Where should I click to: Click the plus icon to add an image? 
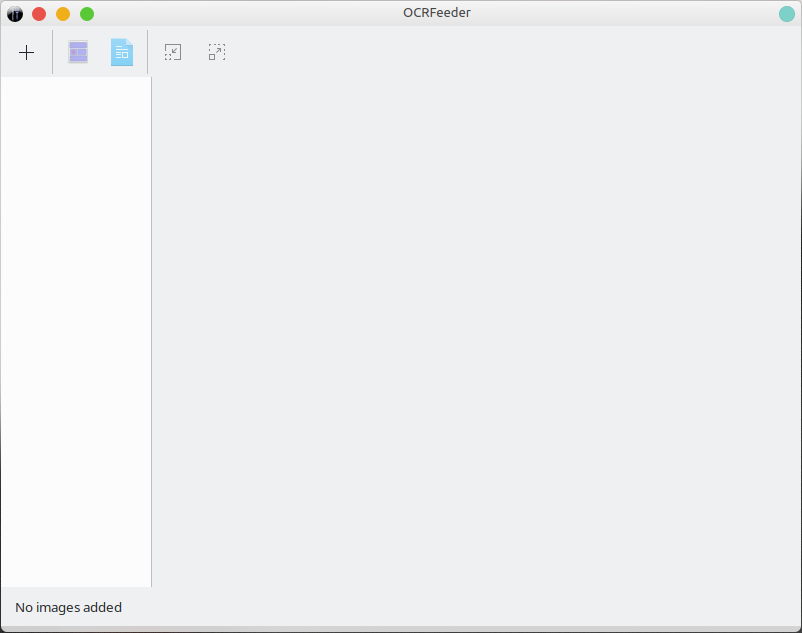click(27, 52)
